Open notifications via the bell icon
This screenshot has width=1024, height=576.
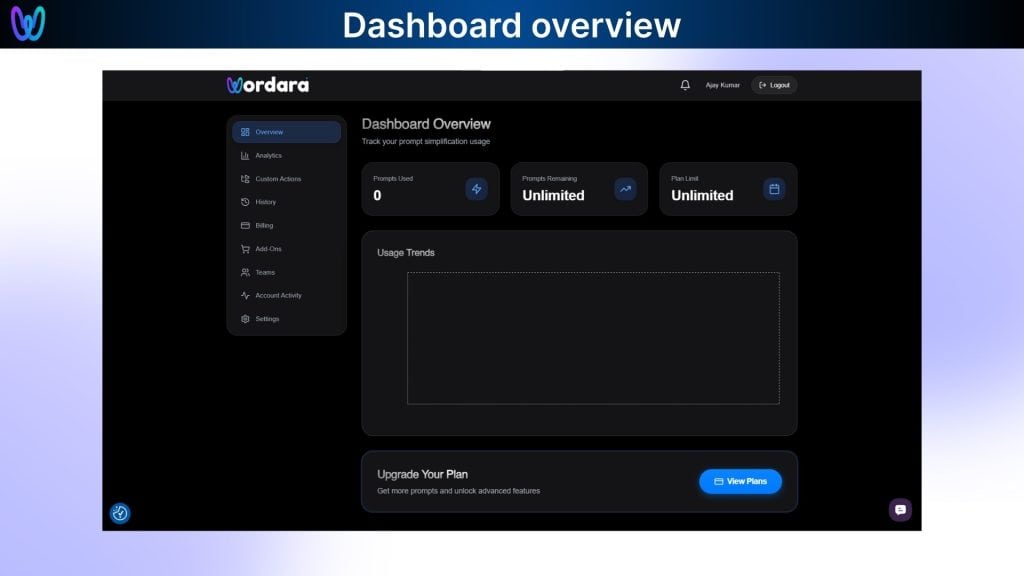[685, 85]
